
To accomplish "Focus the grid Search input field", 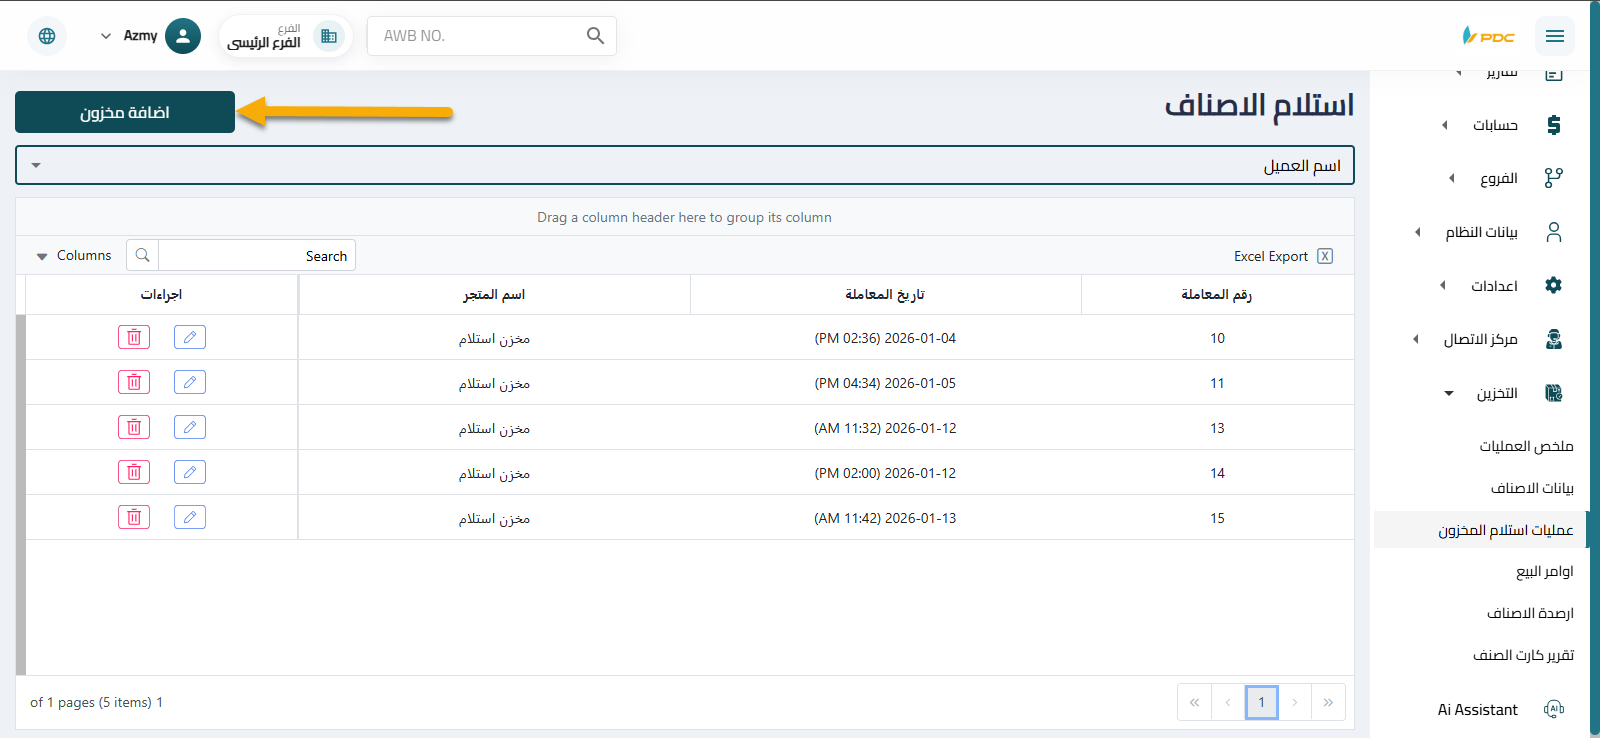I will click(x=257, y=255).
